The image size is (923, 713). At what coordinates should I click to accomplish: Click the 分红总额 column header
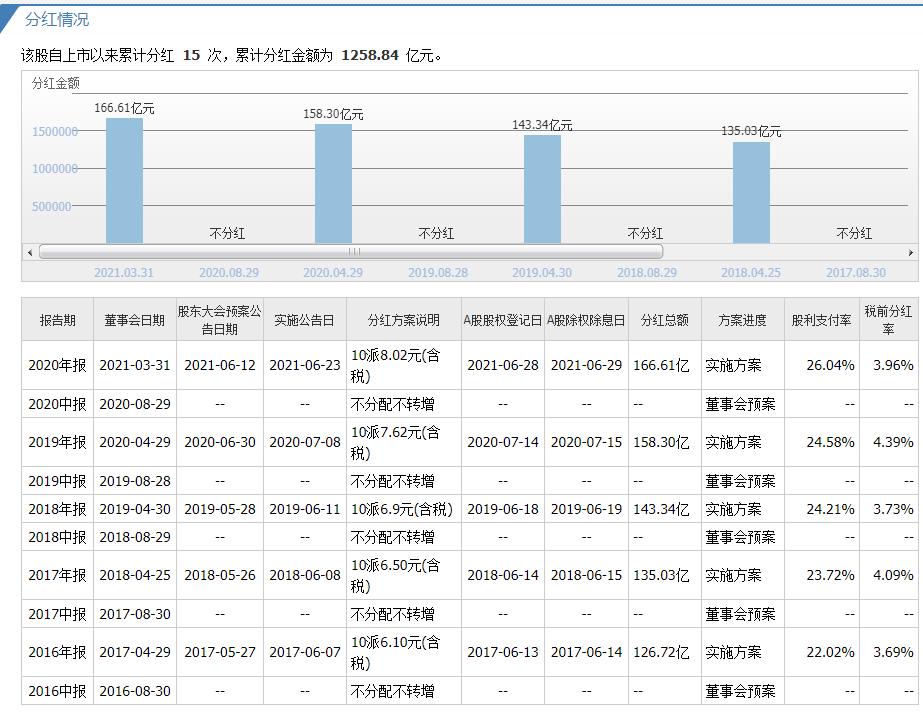coord(664,319)
